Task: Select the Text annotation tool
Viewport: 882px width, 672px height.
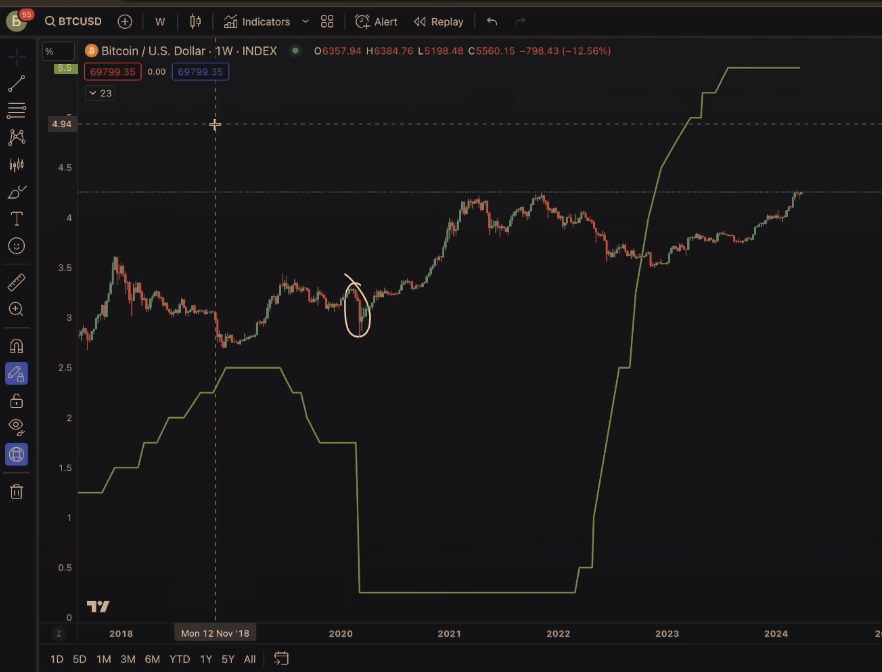Action: (x=16, y=219)
